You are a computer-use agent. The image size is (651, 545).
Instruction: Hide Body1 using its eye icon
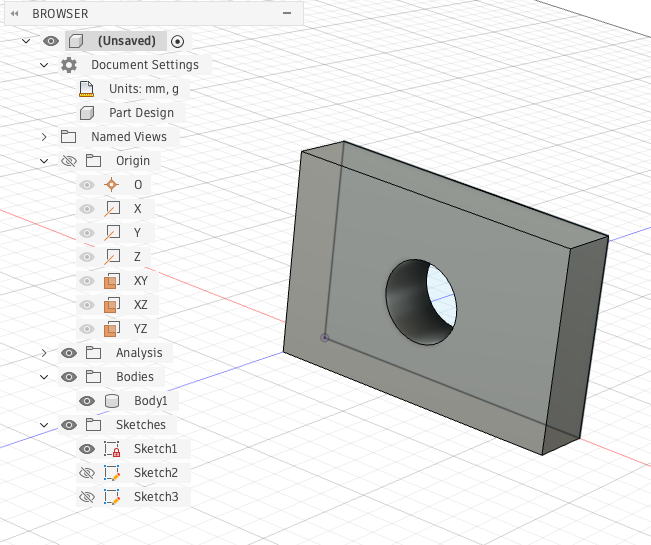pos(87,401)
